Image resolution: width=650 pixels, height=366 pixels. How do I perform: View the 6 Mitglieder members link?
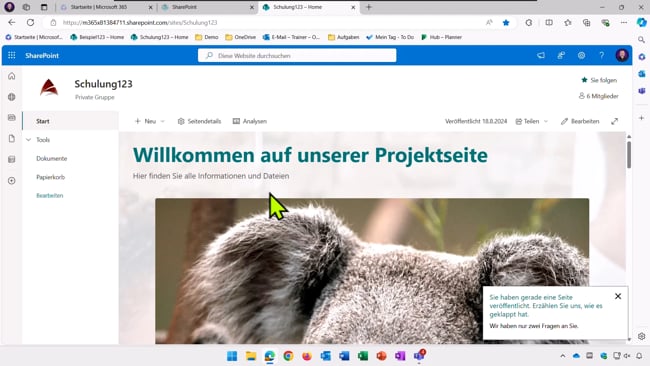click(x=599, y=96)
